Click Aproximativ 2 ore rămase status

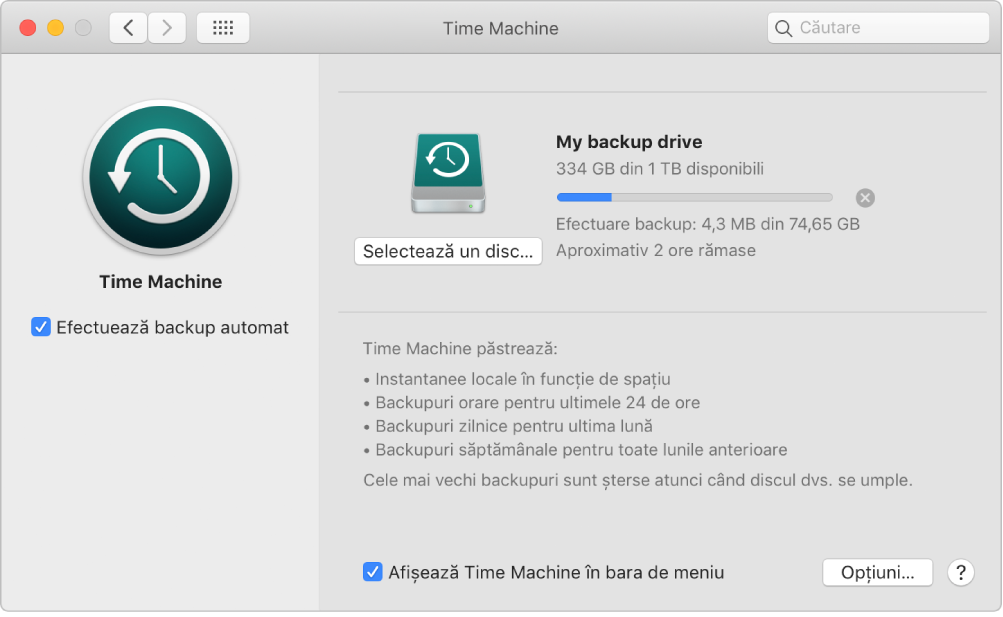tap(656, 251)
